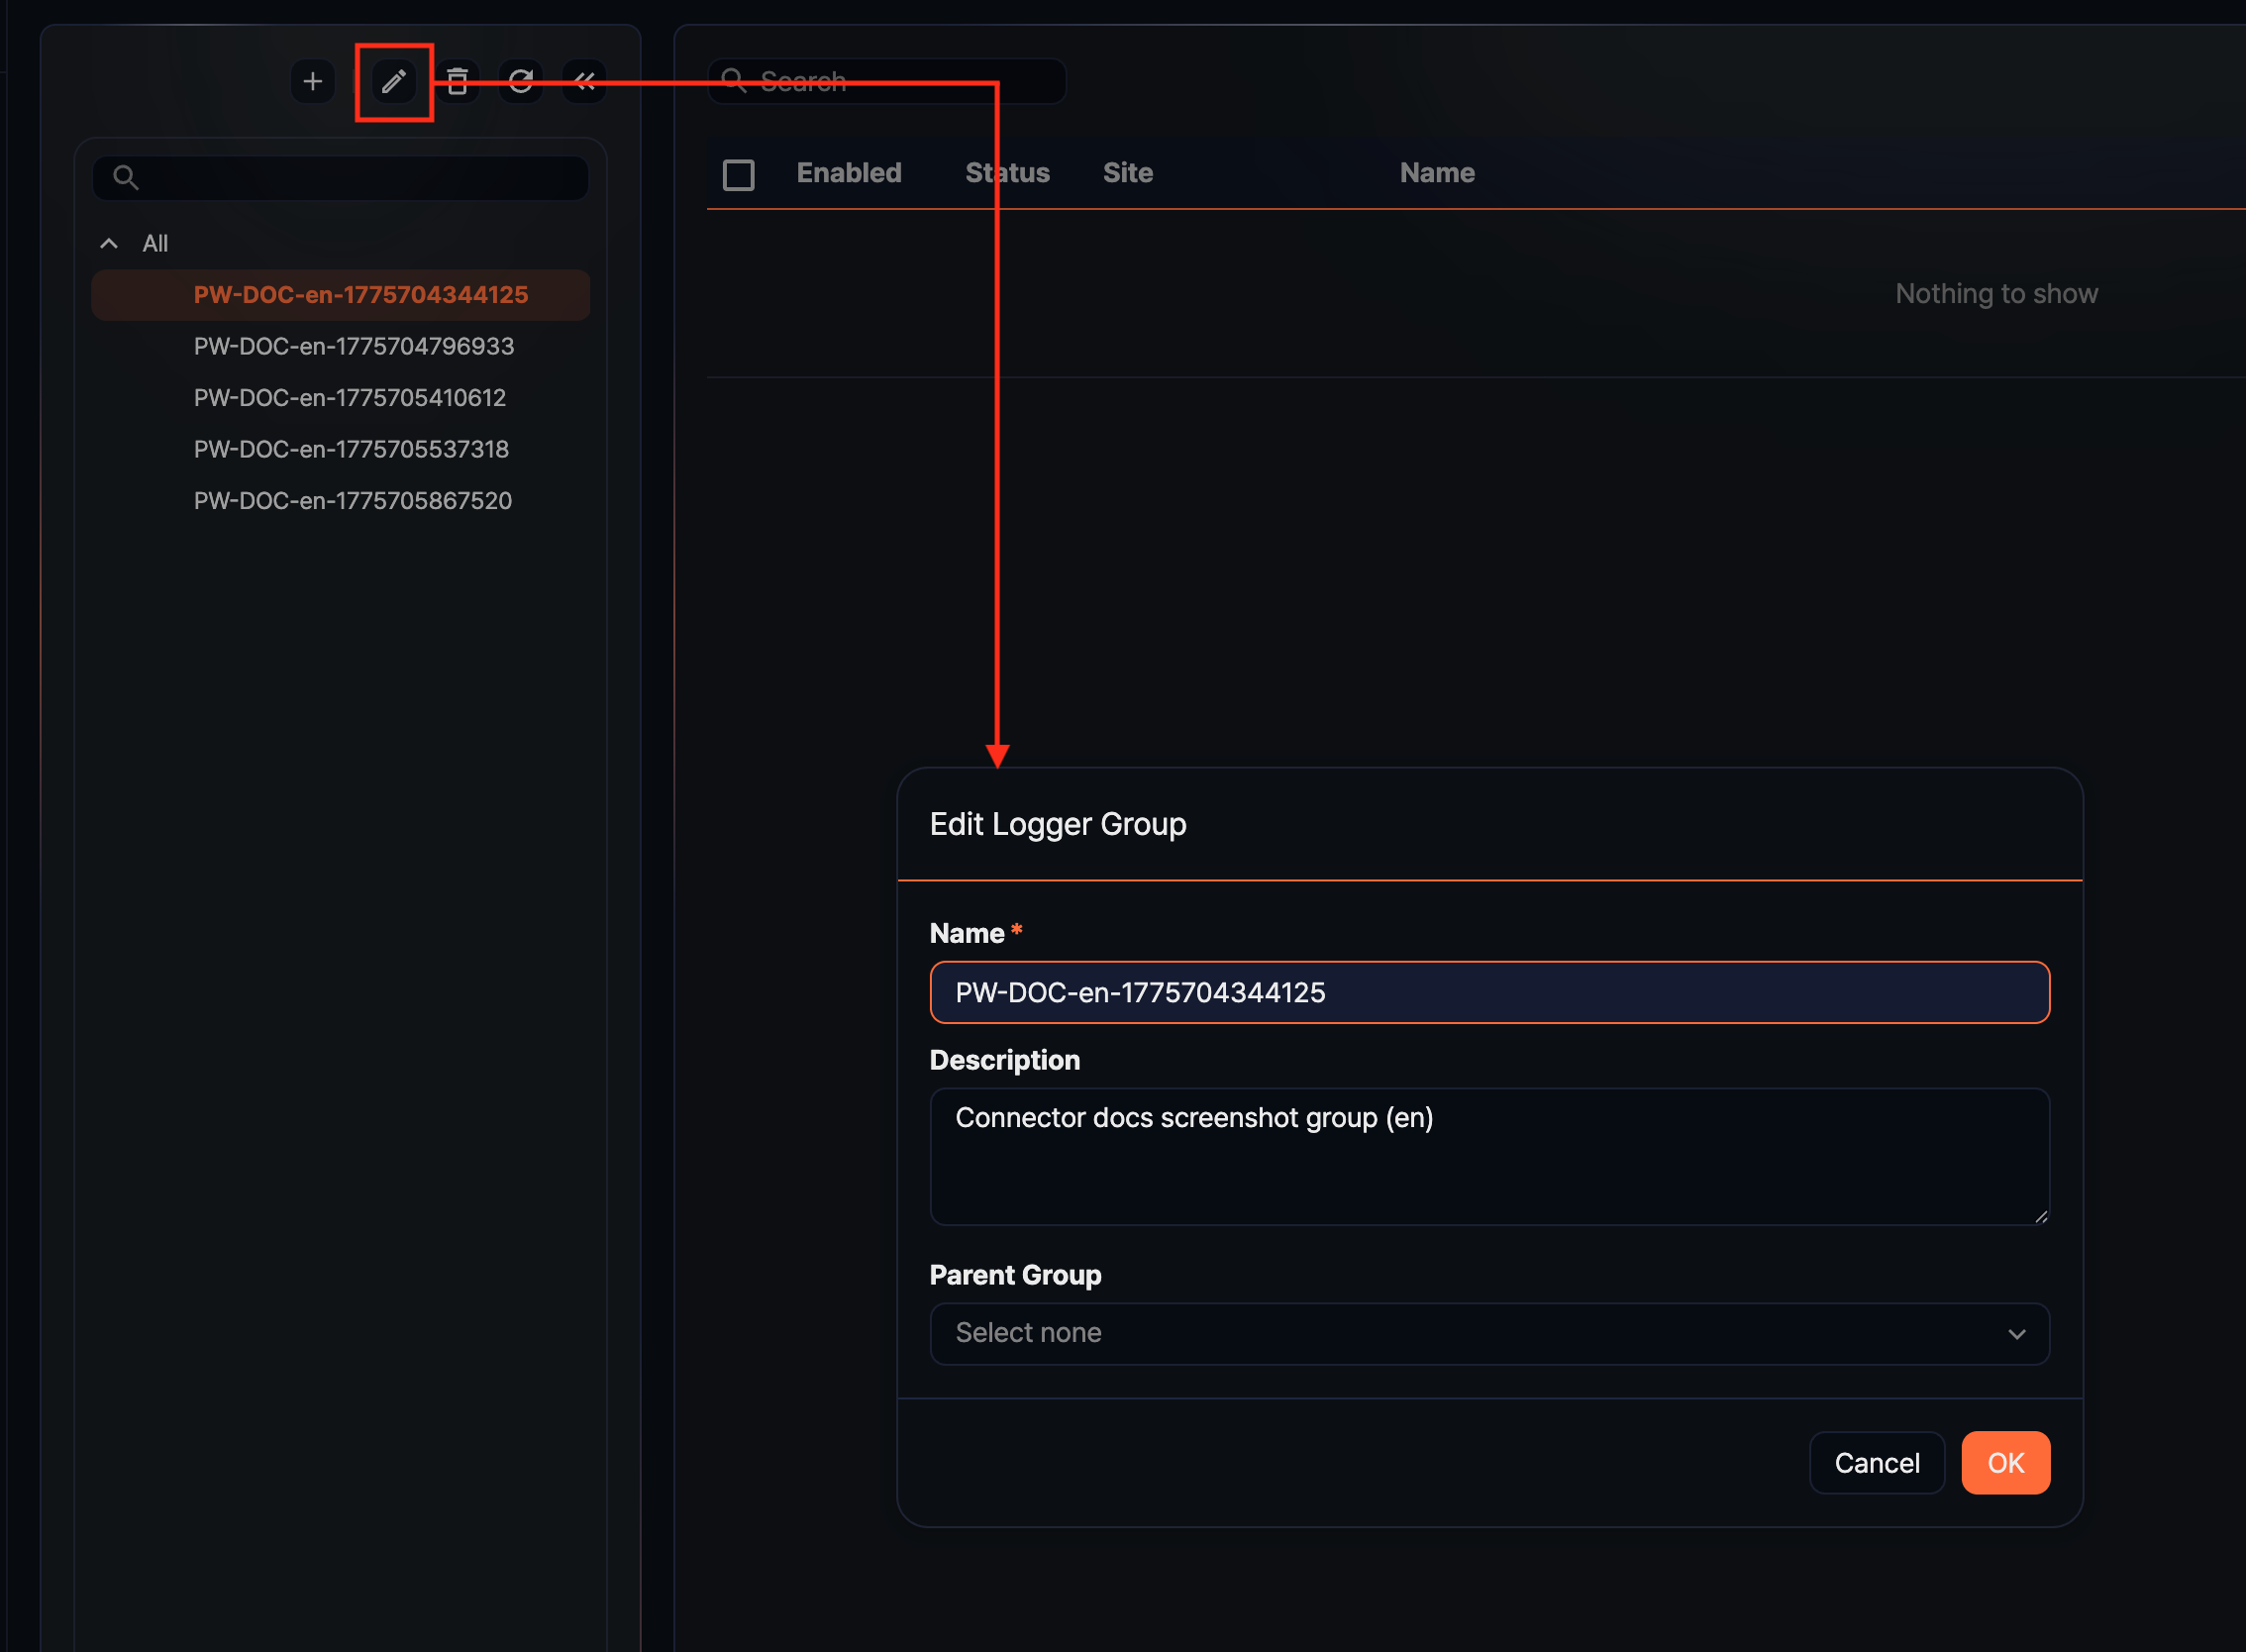Click the pencil edit group icon
This screenshot has width=2246, height=1652.
(393, 81)
